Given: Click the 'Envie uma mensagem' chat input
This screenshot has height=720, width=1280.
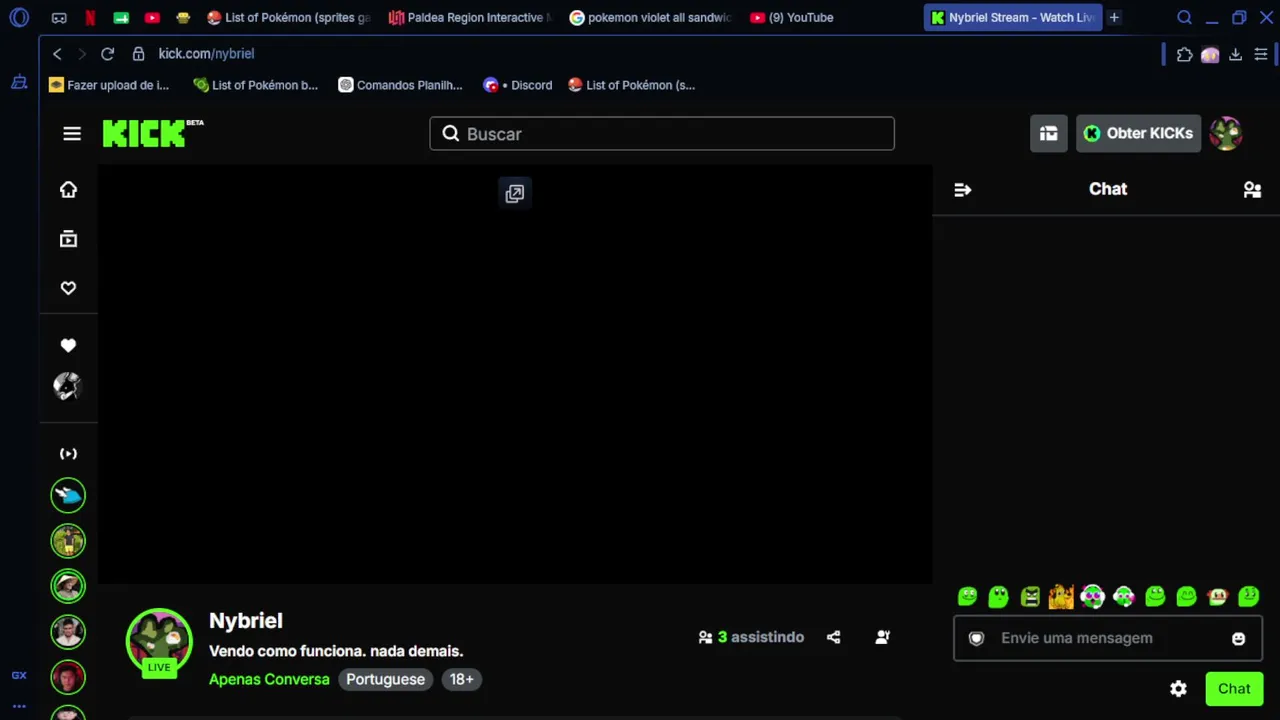Looking at the screenshot, I should point(1108,638).
